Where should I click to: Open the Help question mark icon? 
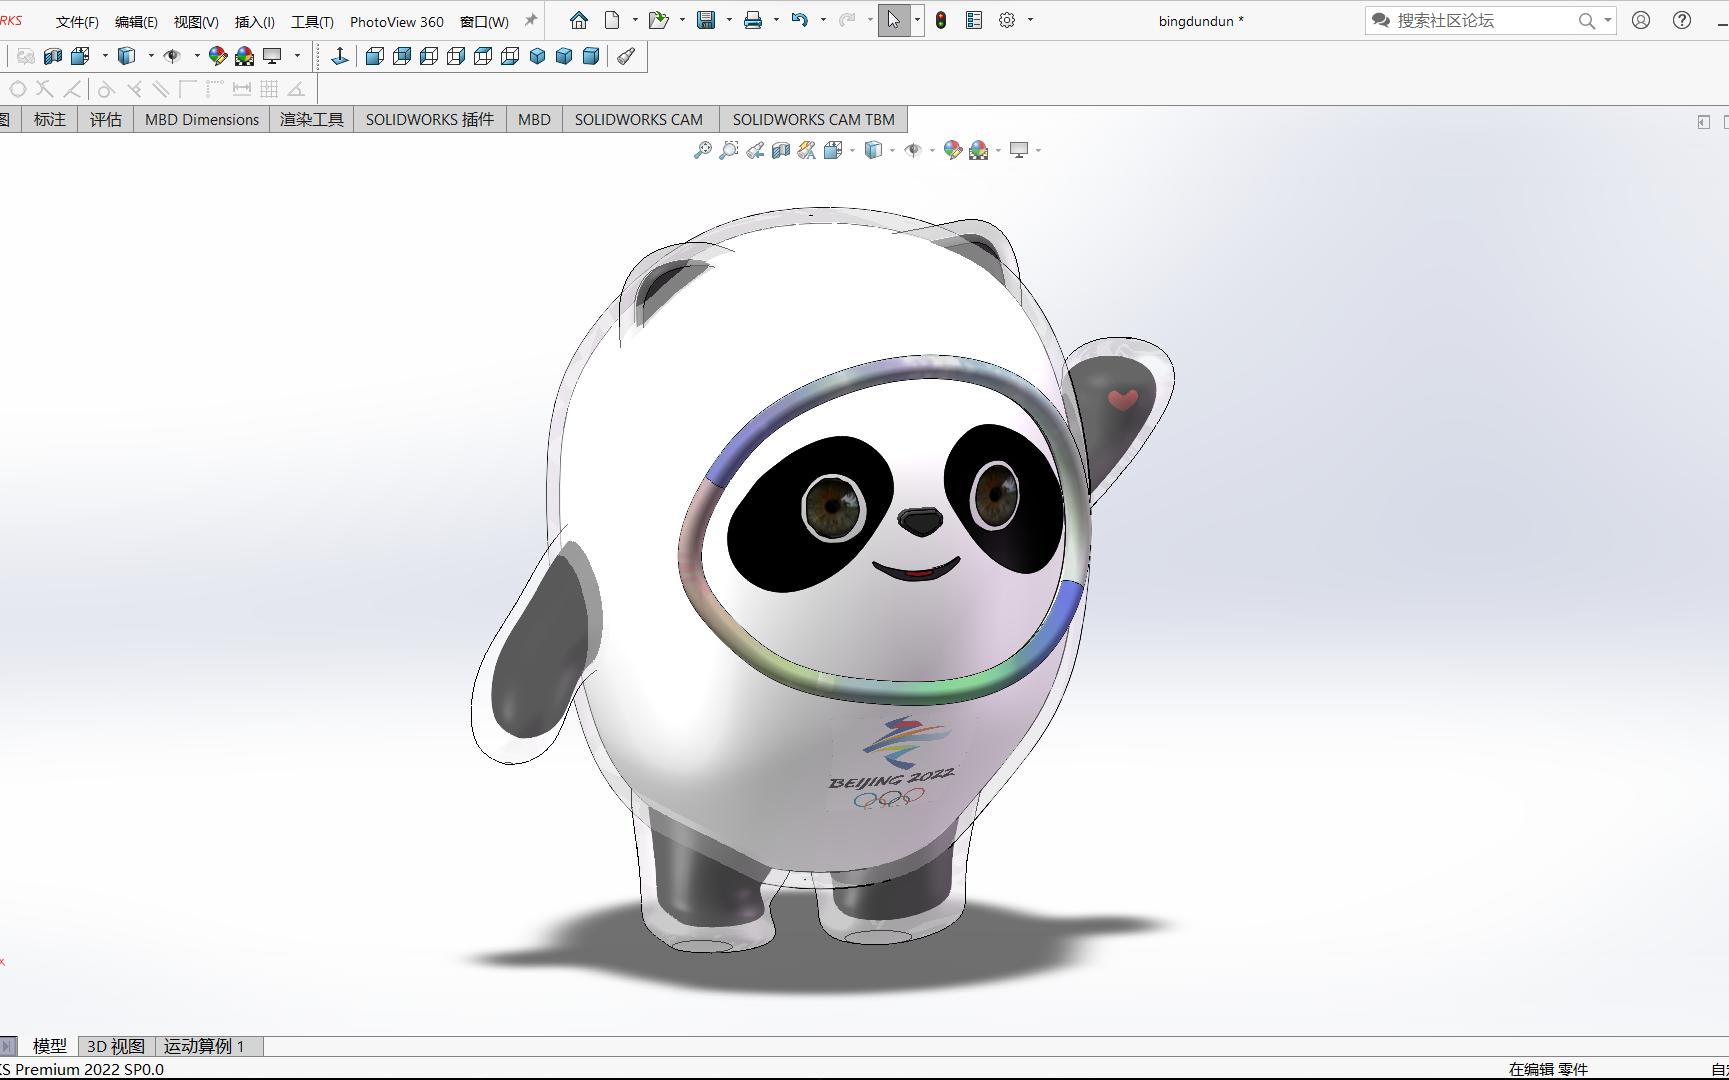tap(1682, 20)
